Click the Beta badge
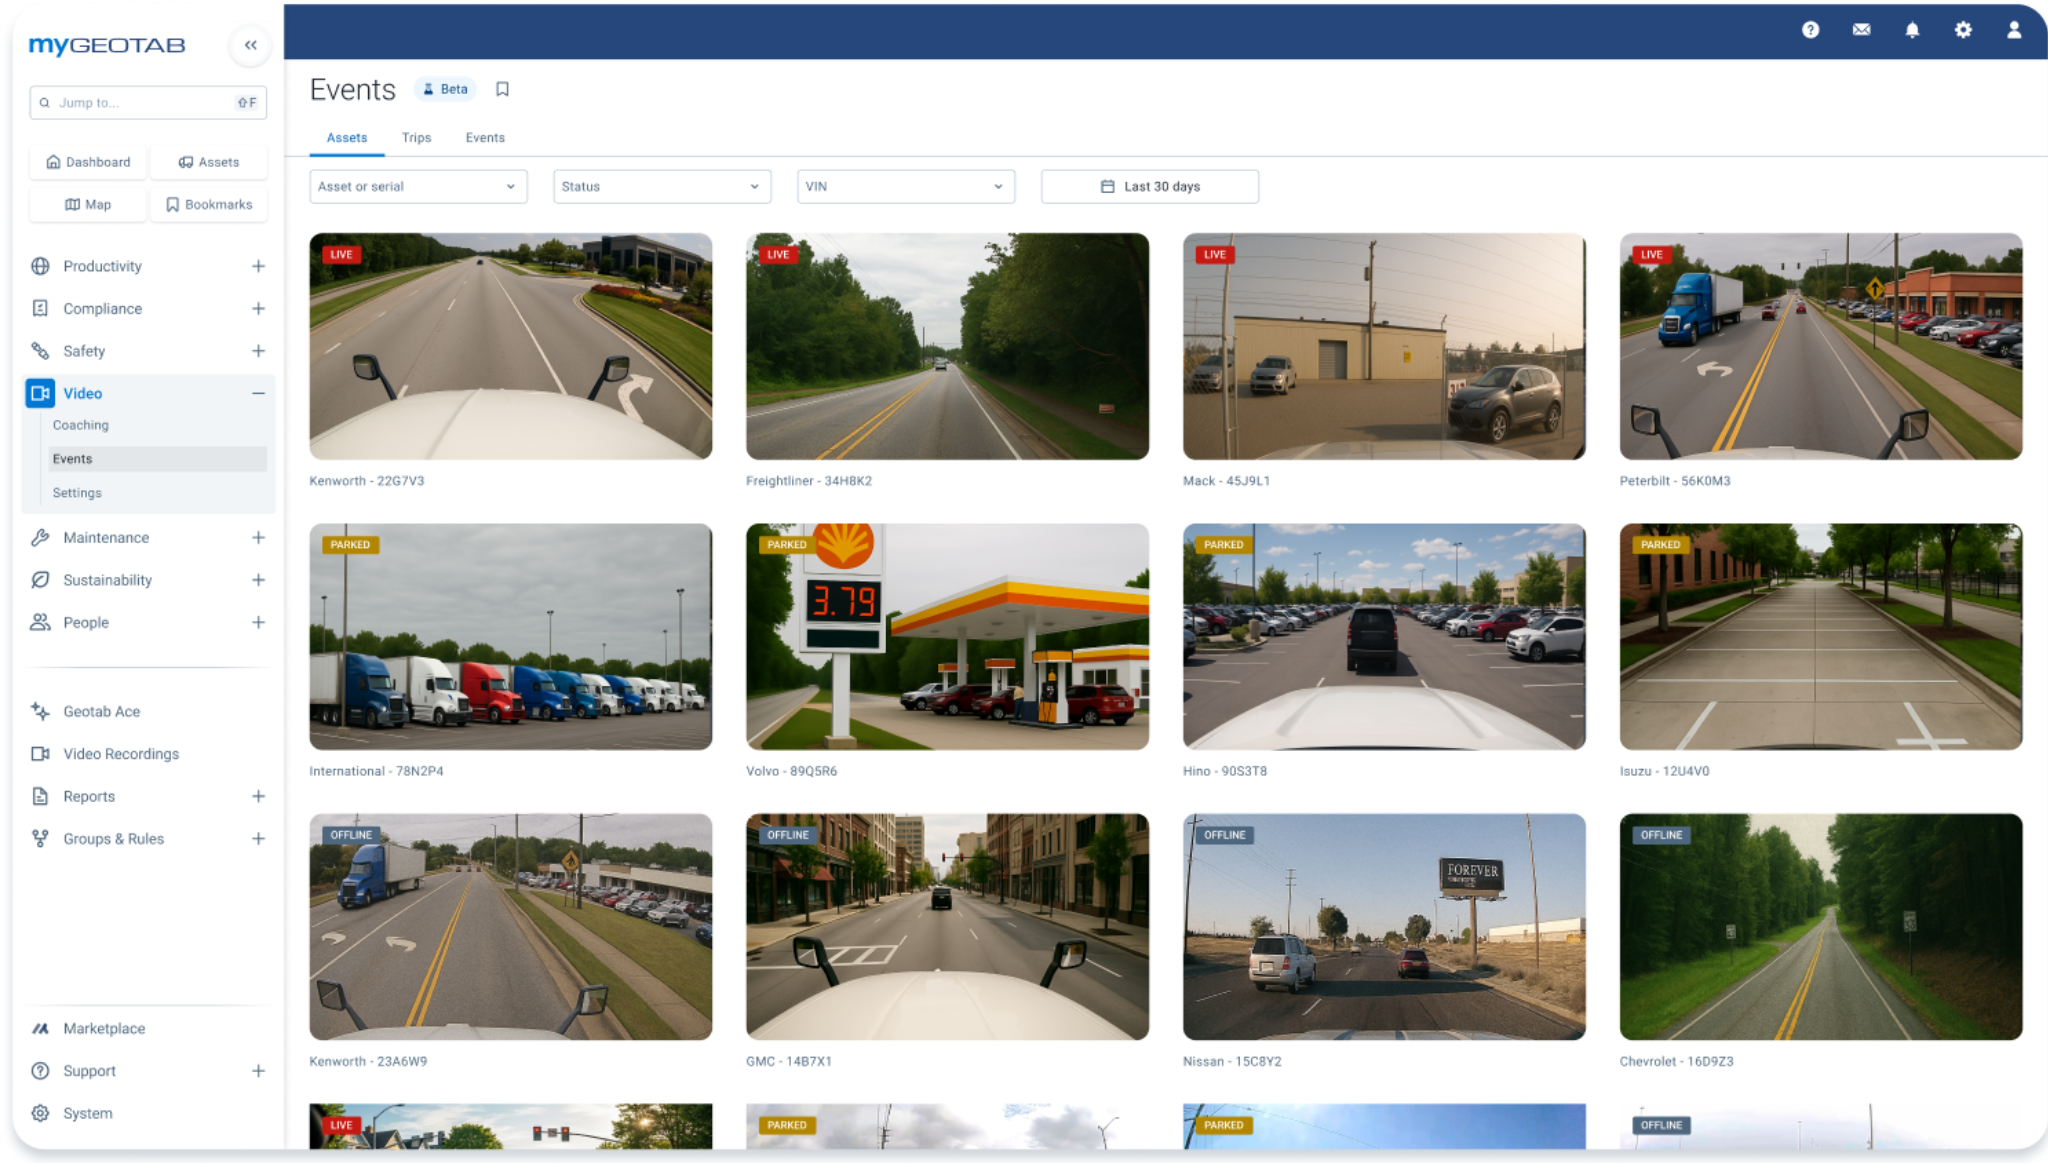Screen dimensions: 2048x1163 (x=445, y=89)
